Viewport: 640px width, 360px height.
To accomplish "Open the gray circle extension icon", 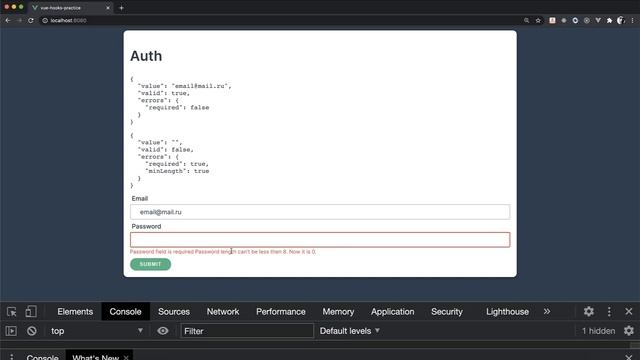I will click(564, 20).
